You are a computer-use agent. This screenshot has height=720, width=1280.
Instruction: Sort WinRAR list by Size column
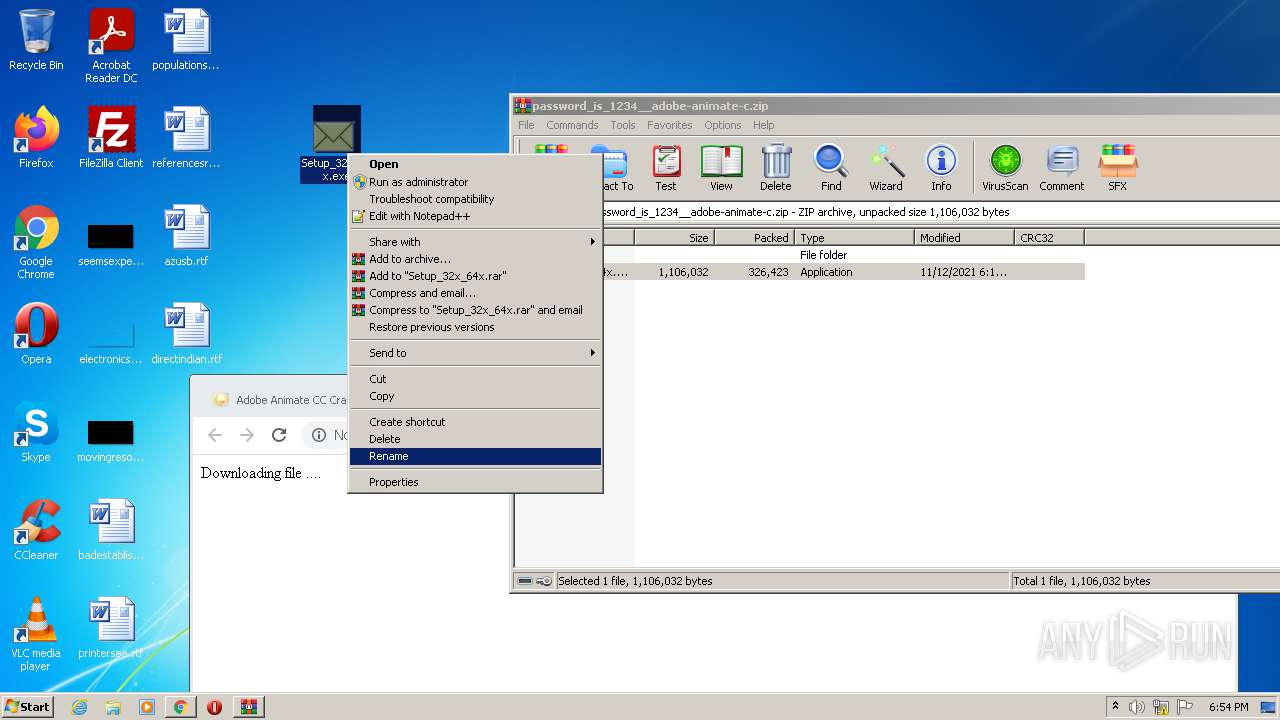point(674,238)
